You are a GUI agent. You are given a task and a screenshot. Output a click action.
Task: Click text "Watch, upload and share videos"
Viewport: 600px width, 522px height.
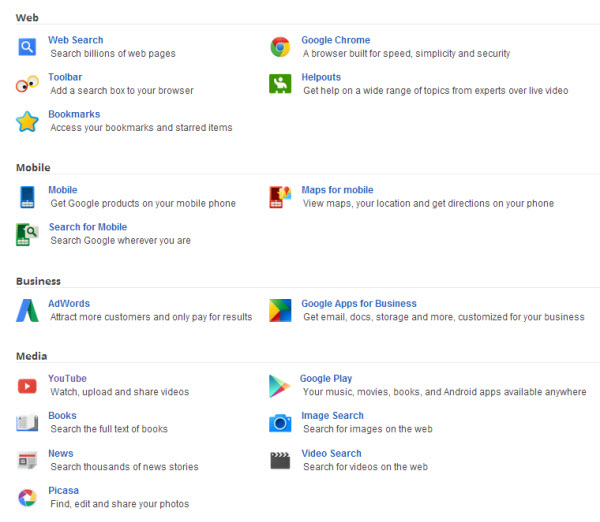(120, 392)
